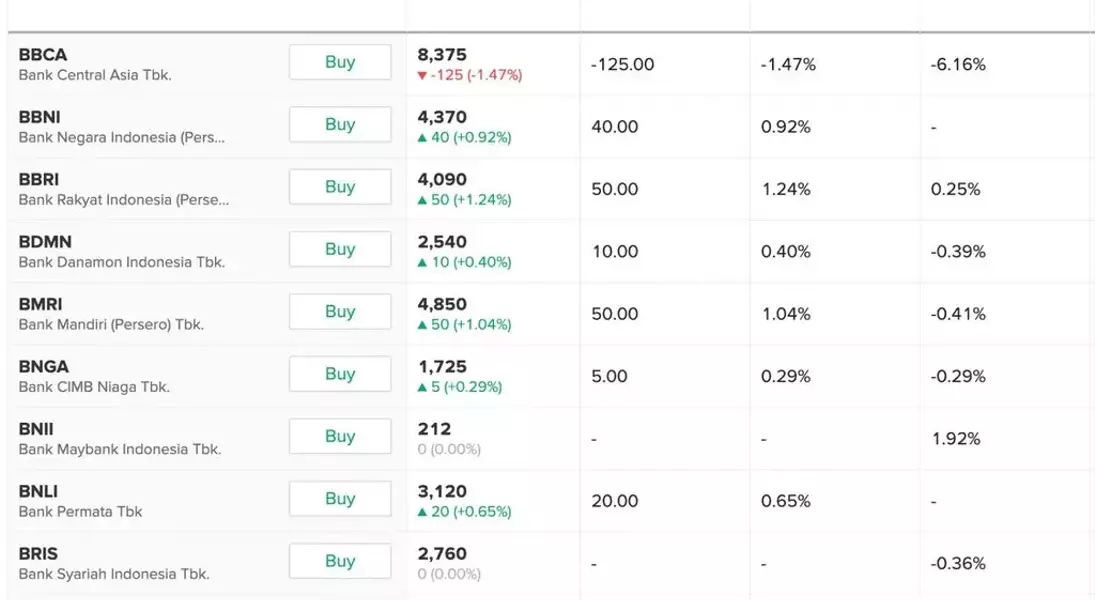Click the Buy button for BNLI
Viewport: 1095px width, 600px height.
(x=340, y=499)
